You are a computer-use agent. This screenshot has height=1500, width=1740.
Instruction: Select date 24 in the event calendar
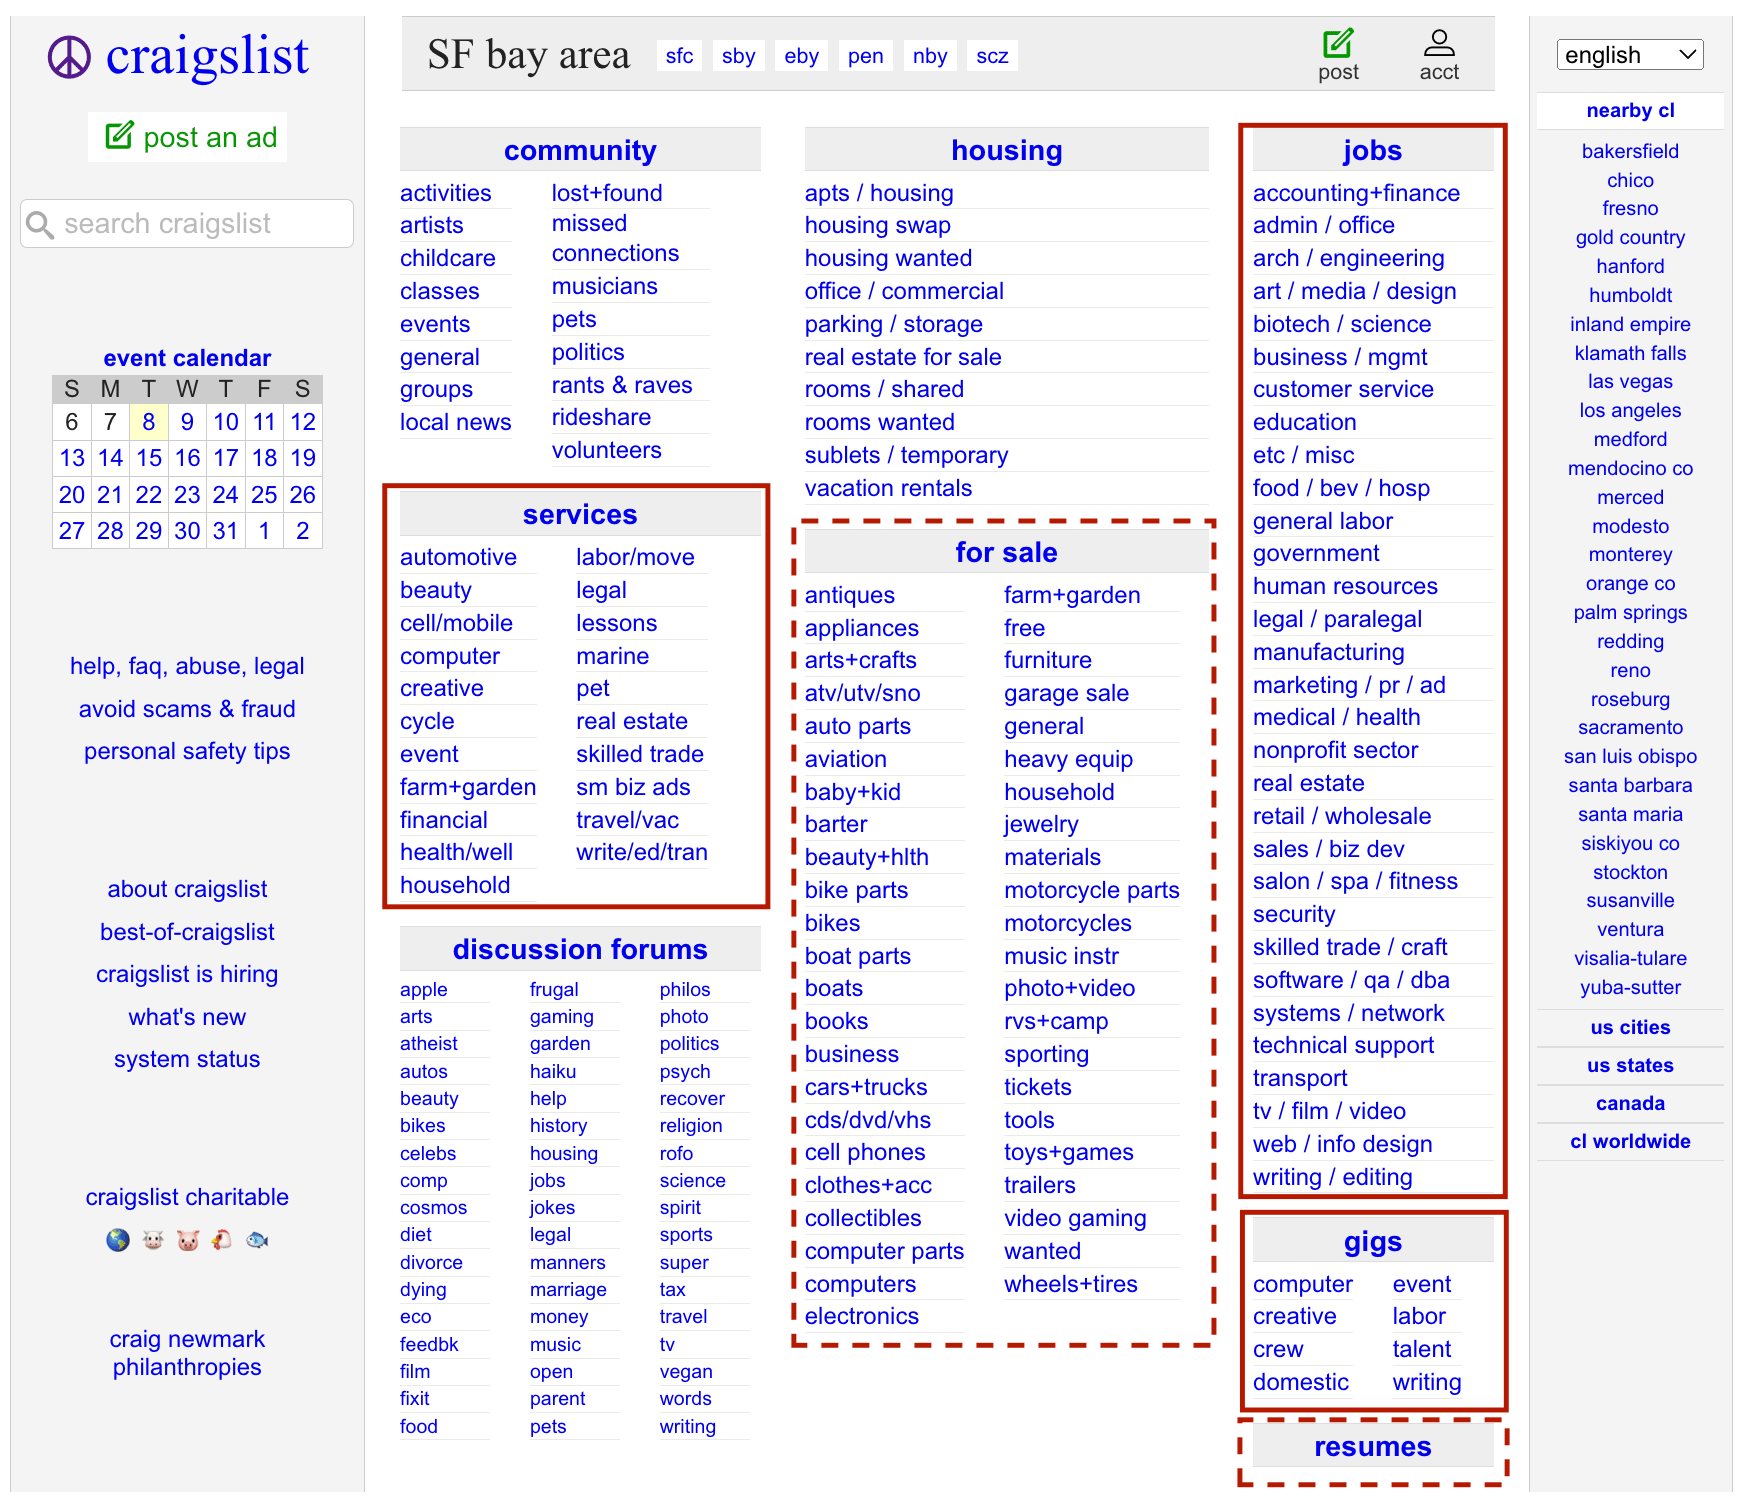pyautogui.click(x=226, y=495)
